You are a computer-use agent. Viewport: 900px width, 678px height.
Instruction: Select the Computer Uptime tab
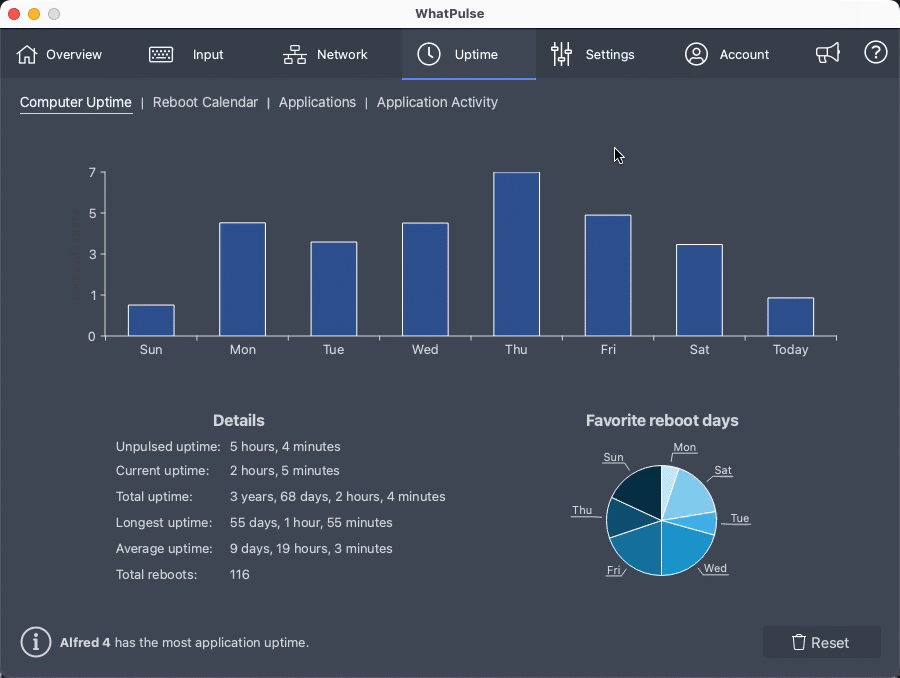click(75, 102)
